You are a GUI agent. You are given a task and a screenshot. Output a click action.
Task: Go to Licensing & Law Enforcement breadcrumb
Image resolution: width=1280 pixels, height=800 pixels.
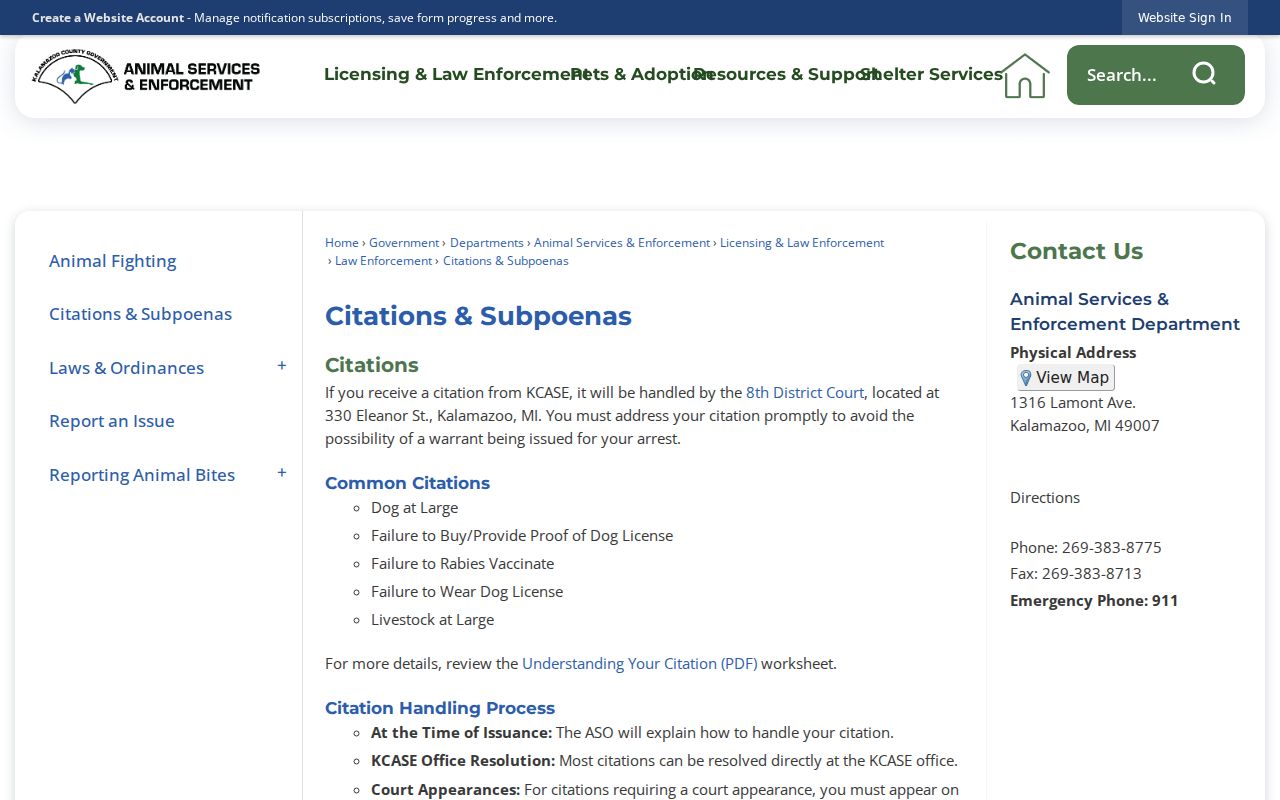tap(802, 243)
